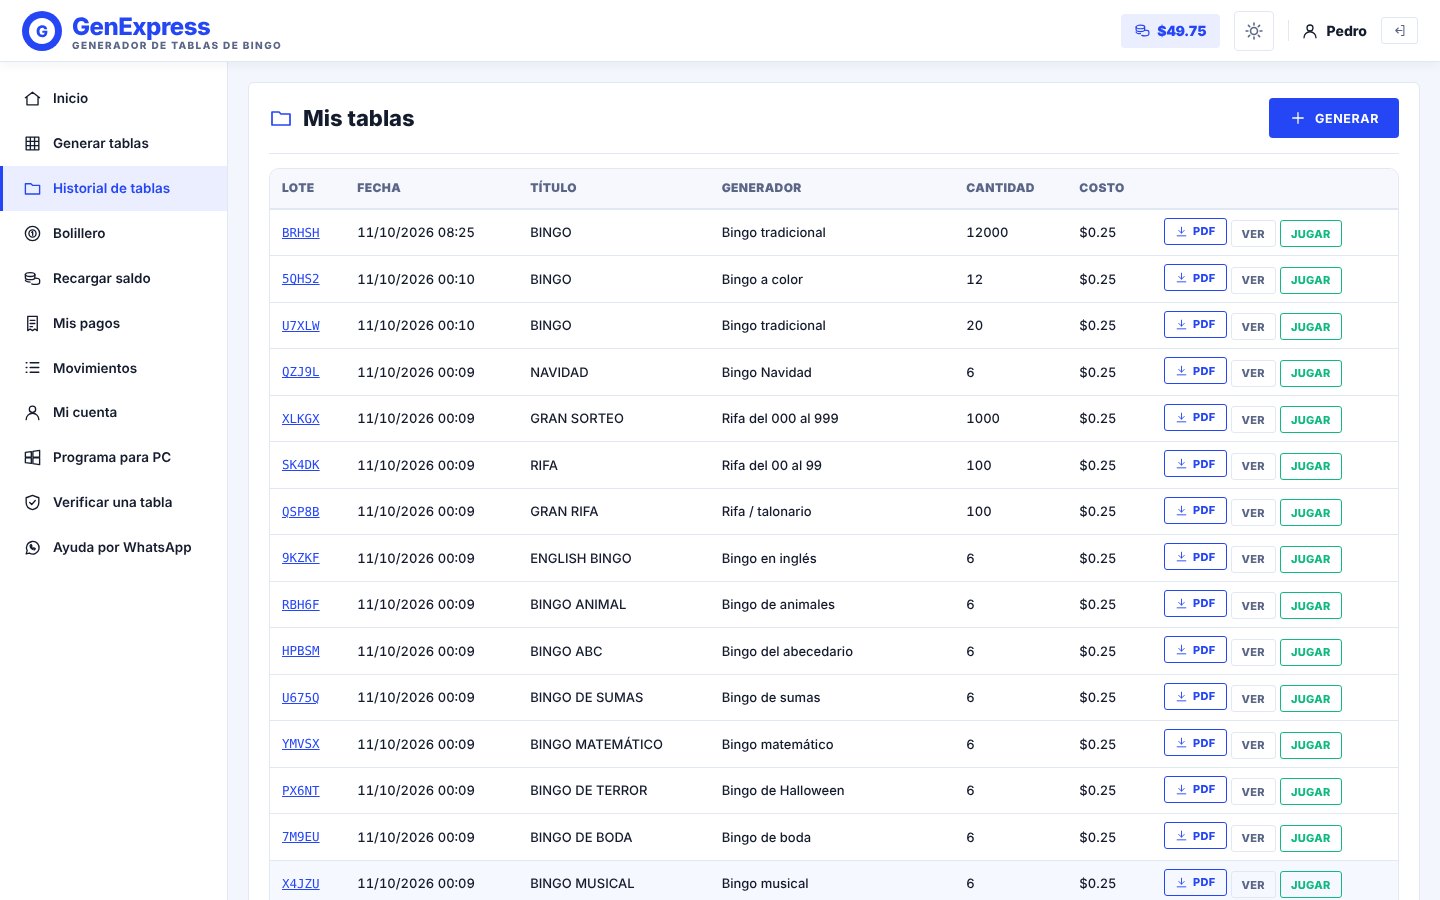Click VER for the GRAN SORTEO row
The image size is (1440, 900).
[1253, 420]
